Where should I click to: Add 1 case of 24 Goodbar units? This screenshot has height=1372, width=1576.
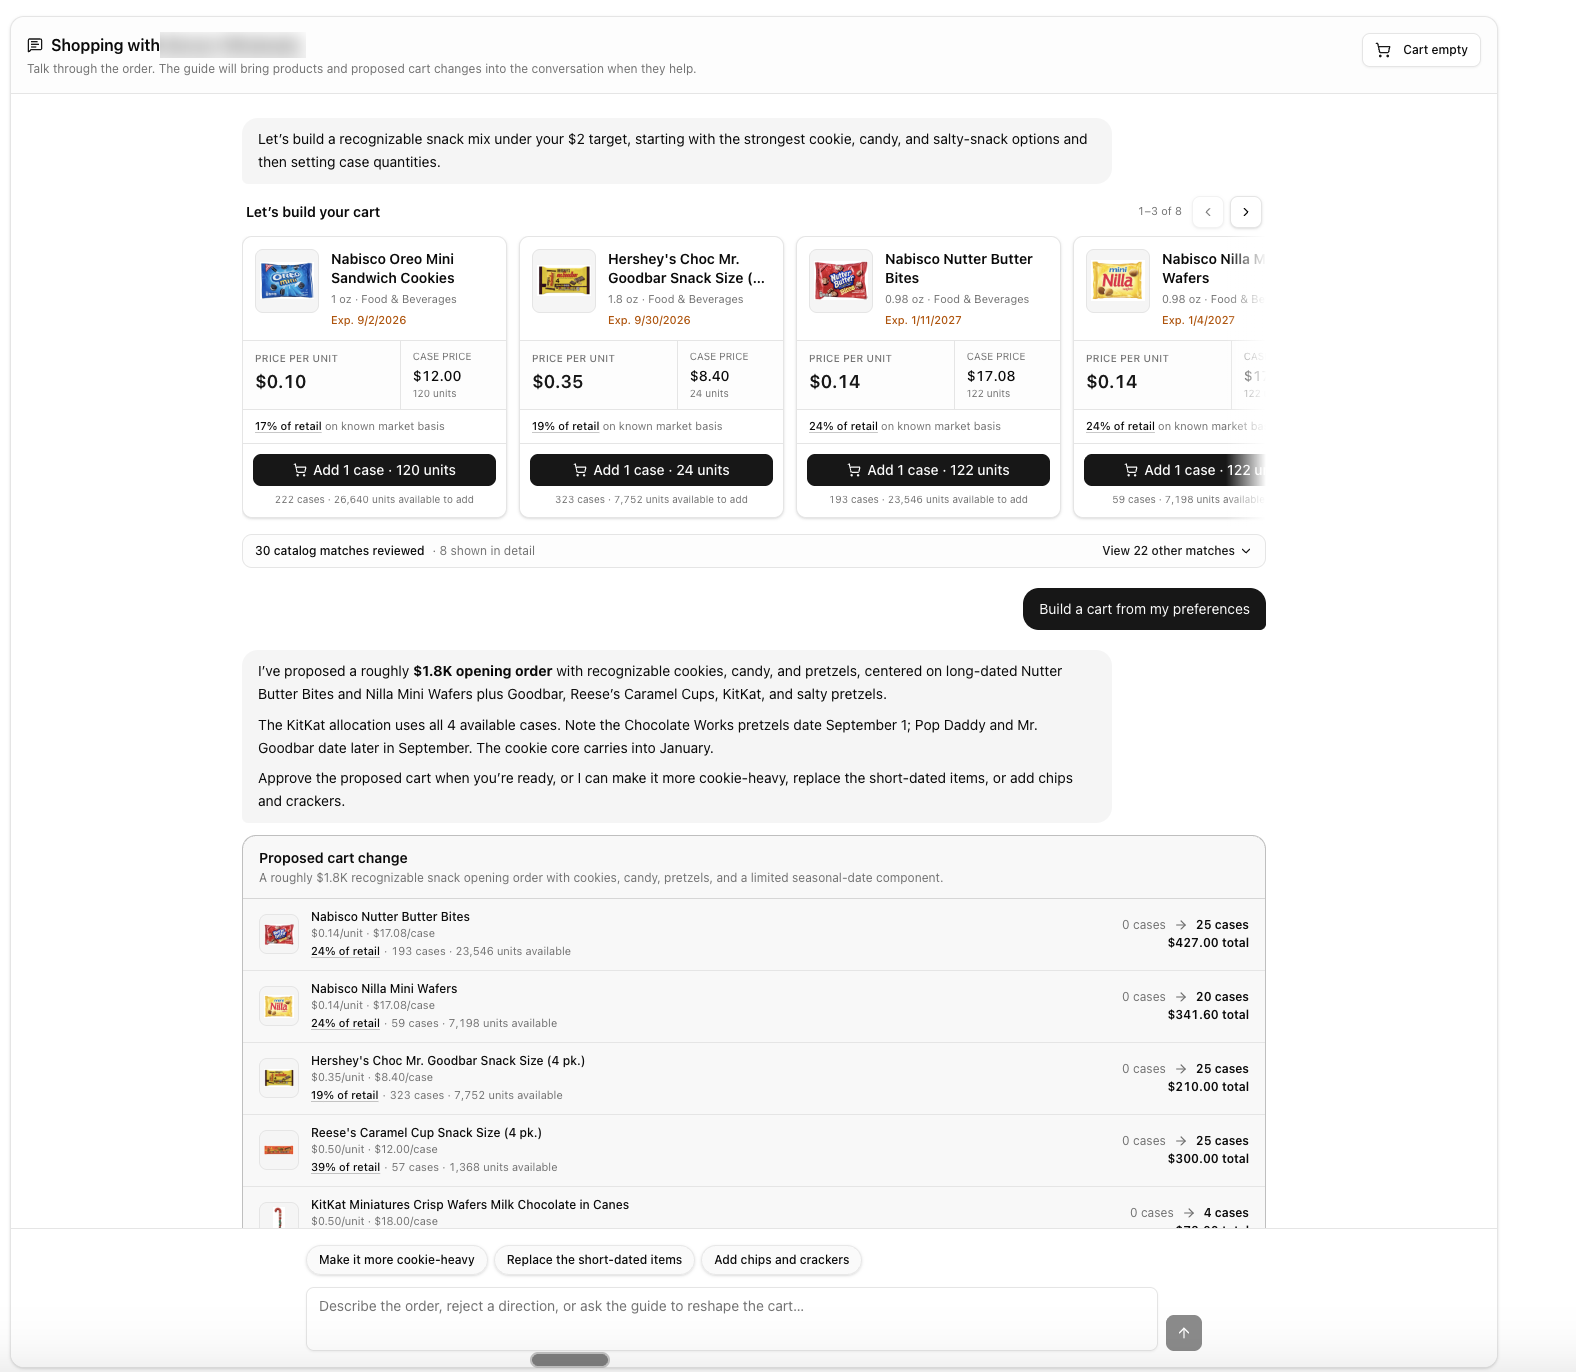[x=651, y=470]
